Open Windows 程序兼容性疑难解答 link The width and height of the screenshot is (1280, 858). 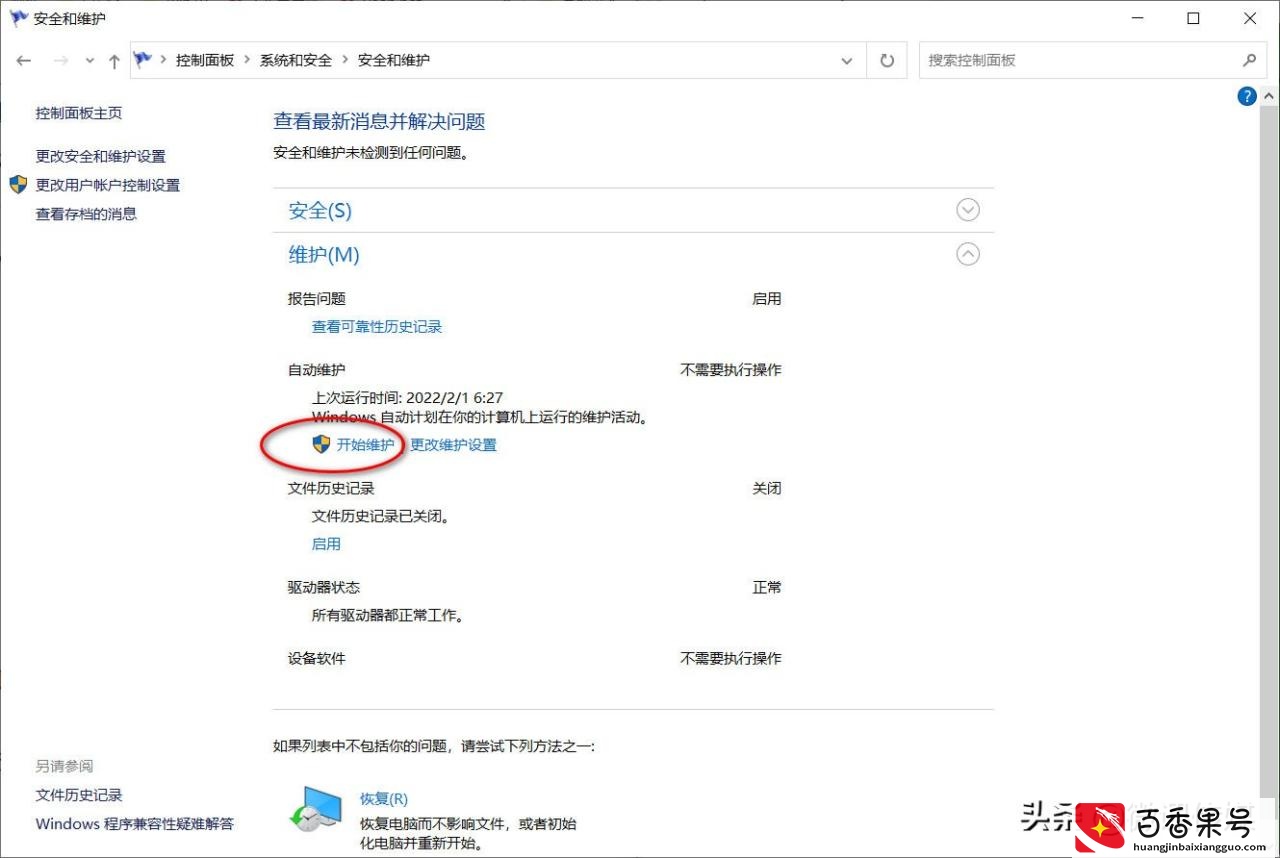(x=134, y=824)
